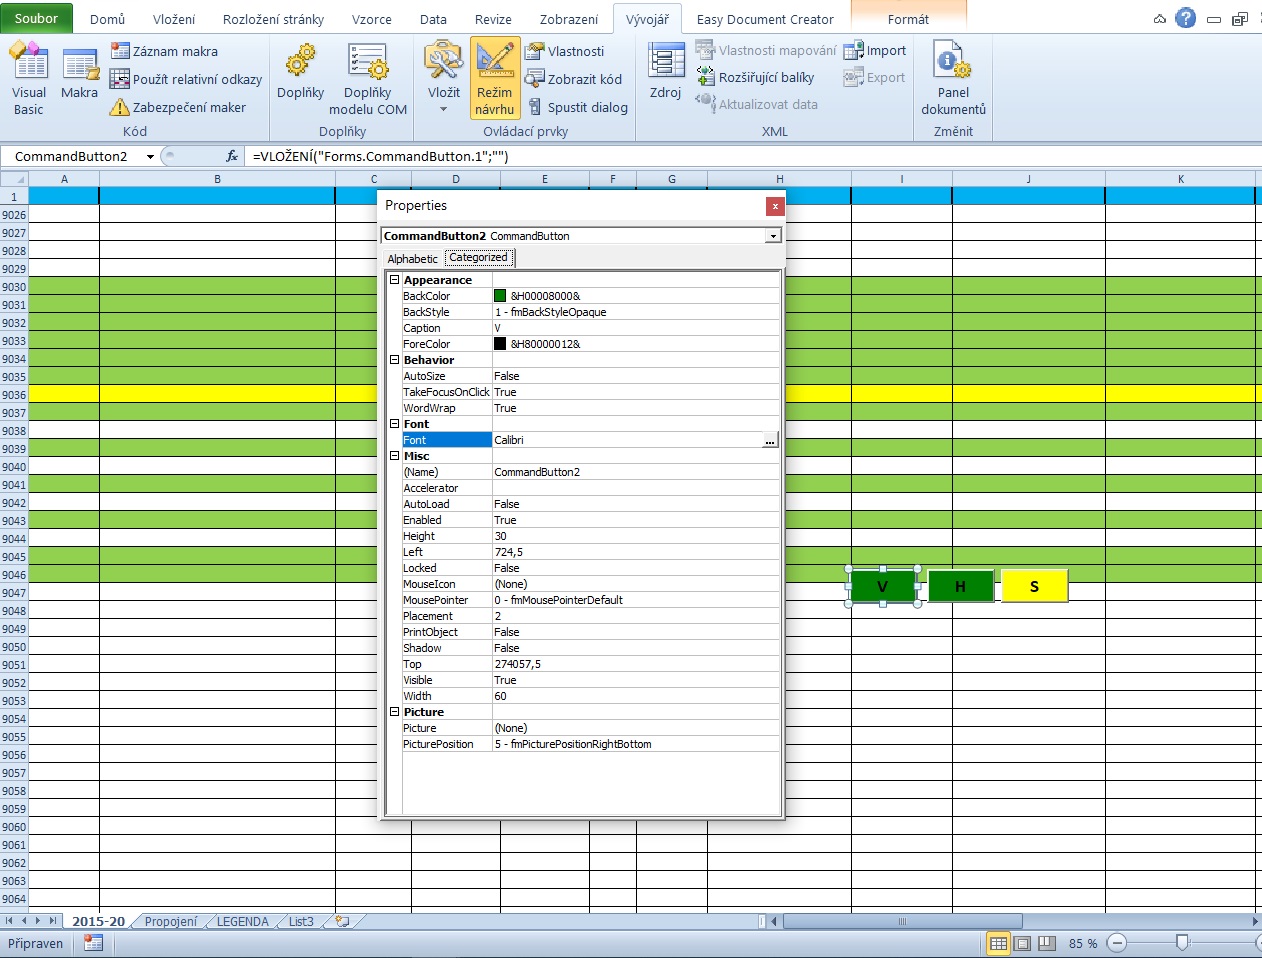The width and height of the screenshot is (1262, 958).
Task: Toggle Použít relativní odkazy
Action: (x=186, y=79)
